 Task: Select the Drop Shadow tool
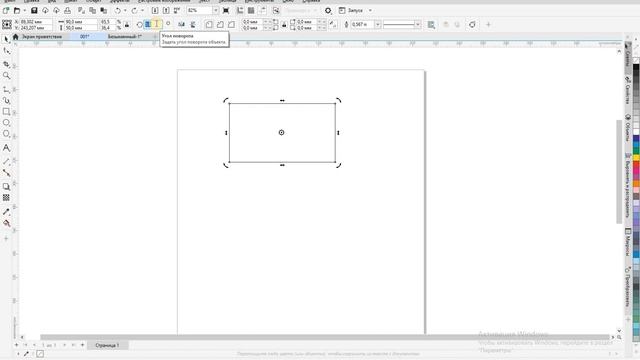[x=6, y=187]
